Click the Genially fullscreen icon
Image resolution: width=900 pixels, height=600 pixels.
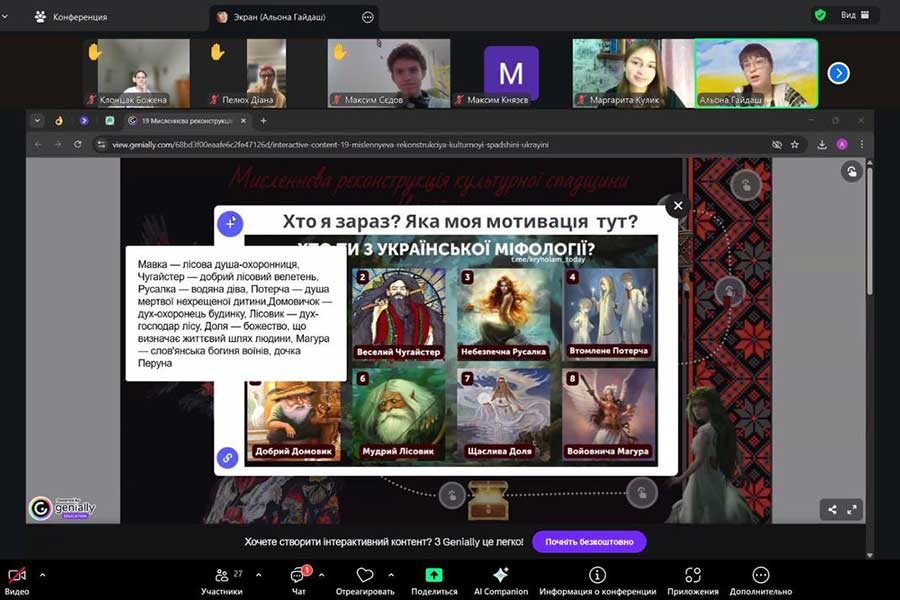pos(852,509)
